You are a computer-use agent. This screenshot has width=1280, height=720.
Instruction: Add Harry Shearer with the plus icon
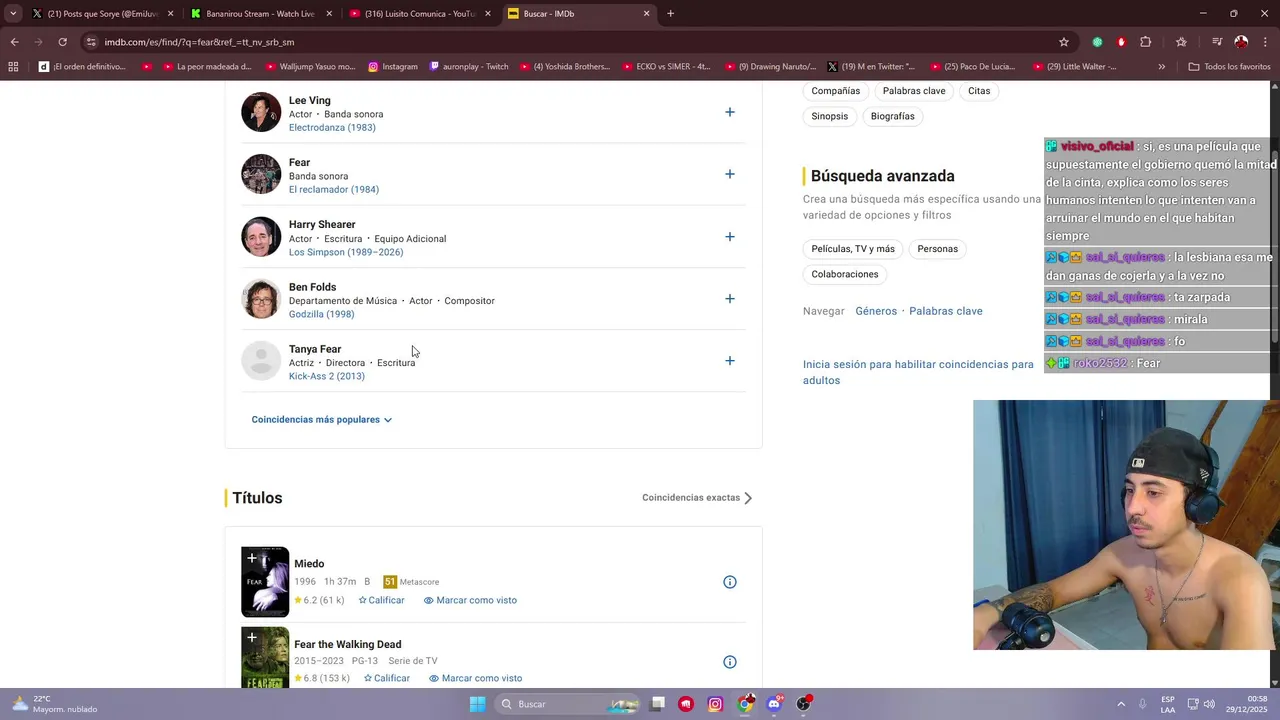tap(729, 237)
